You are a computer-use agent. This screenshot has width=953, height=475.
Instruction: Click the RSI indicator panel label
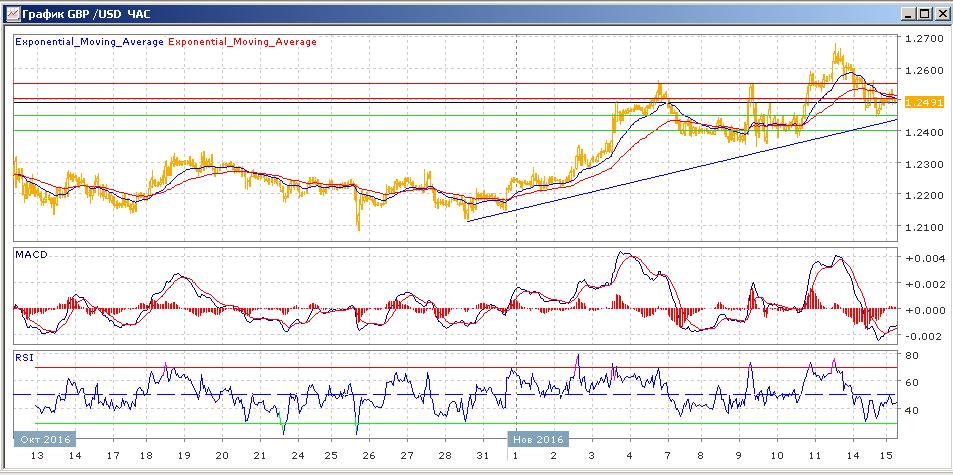23,355
